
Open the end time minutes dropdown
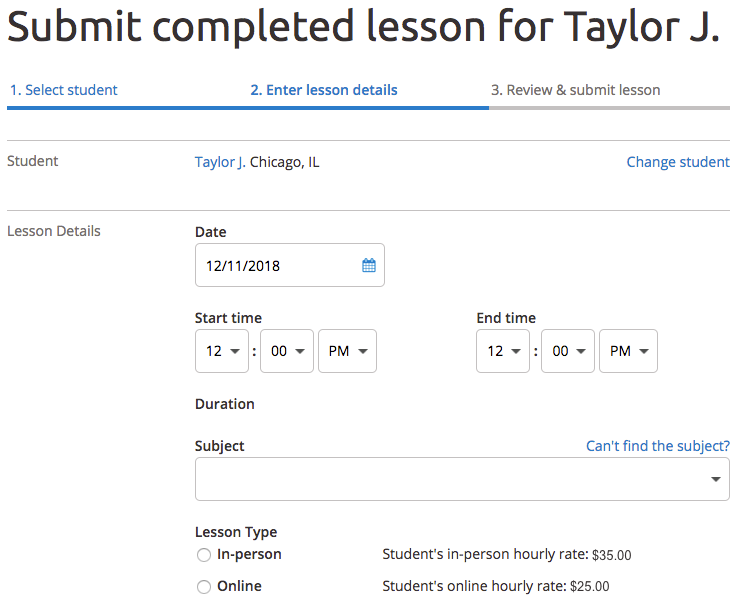point(567,352)
